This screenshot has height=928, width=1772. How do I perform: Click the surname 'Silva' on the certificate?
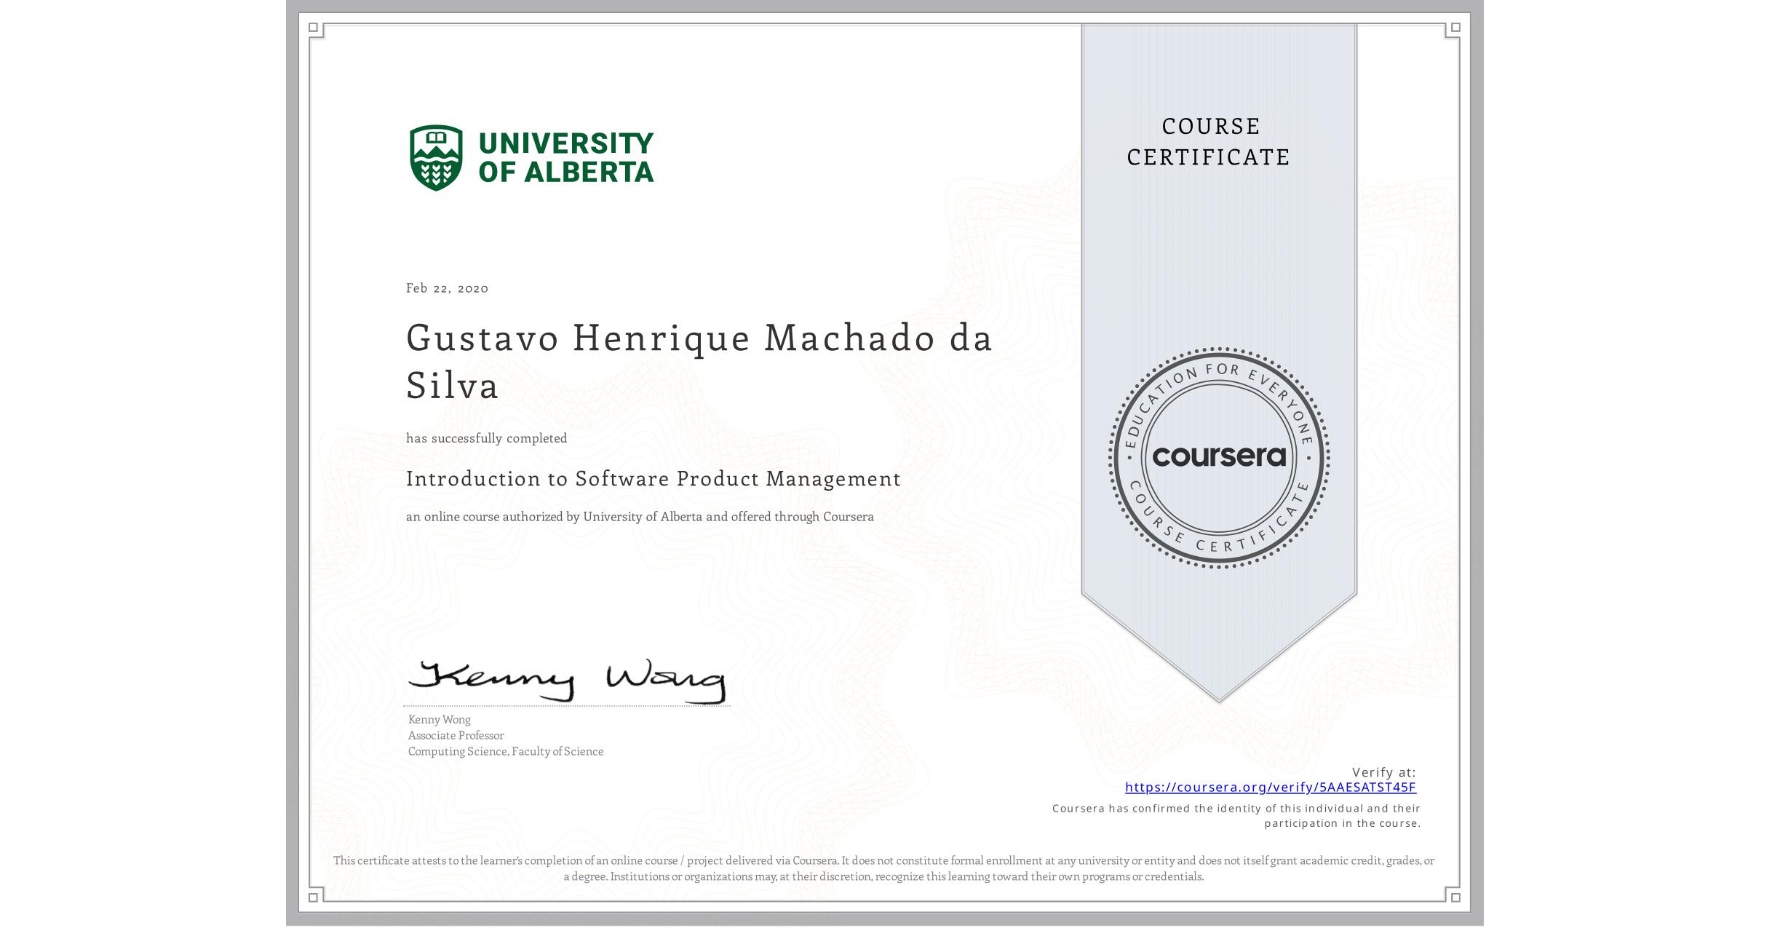point(452,385)
